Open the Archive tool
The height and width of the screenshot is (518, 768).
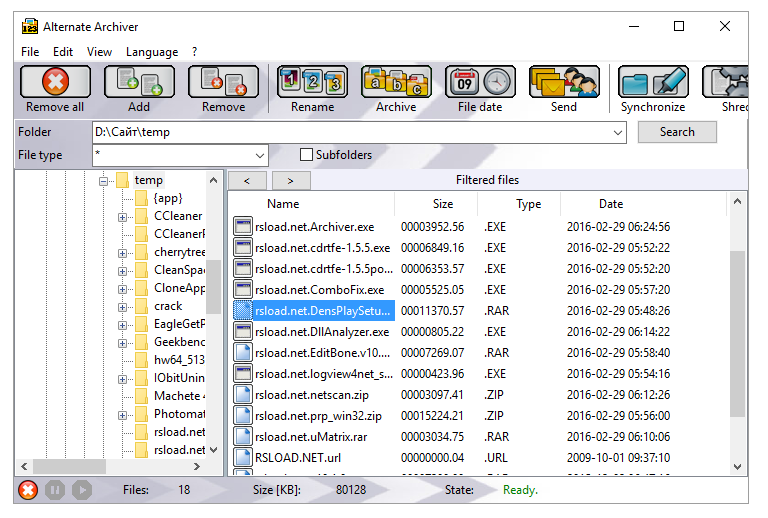pos(396,82)
